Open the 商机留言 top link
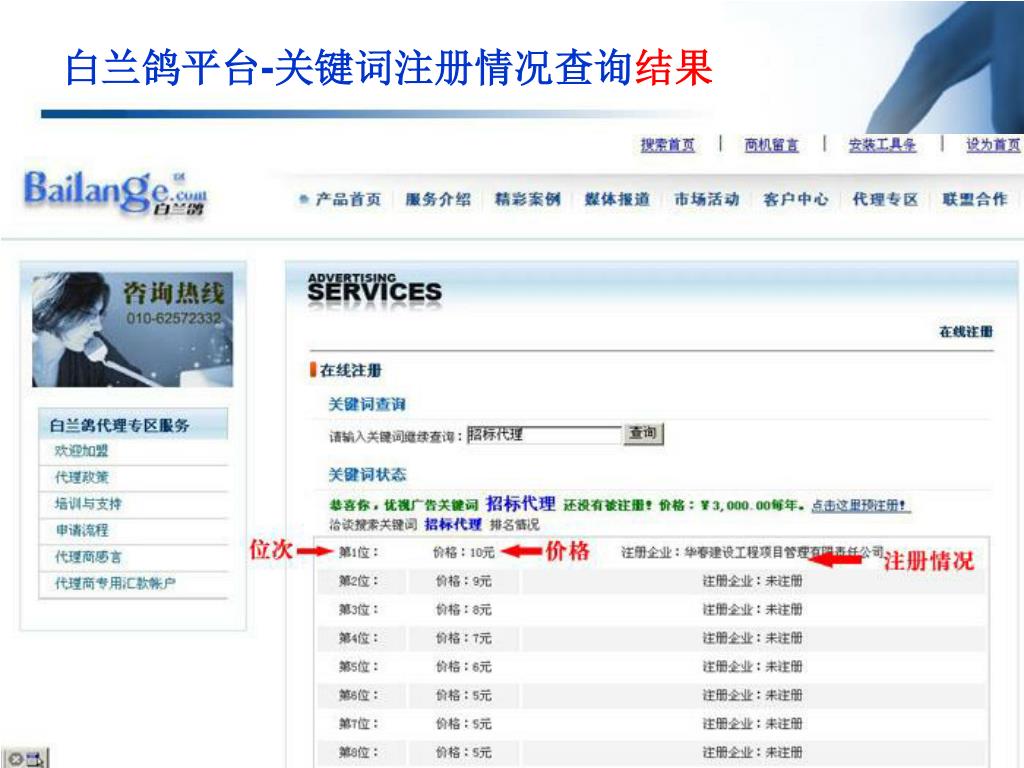The height and width of the screenshot is (768, 1024). coord(772,144)
